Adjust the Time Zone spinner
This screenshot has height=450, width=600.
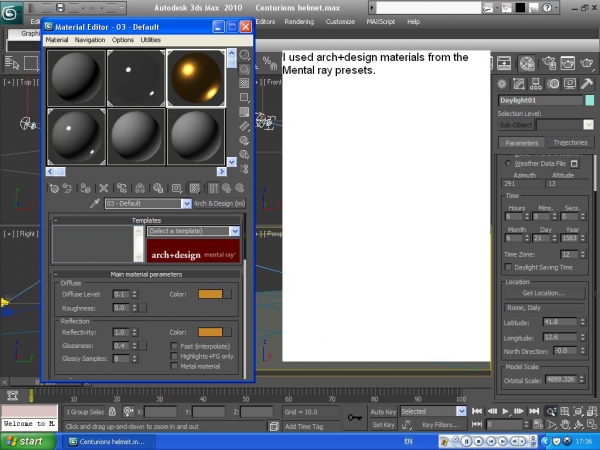click(582, 254)
